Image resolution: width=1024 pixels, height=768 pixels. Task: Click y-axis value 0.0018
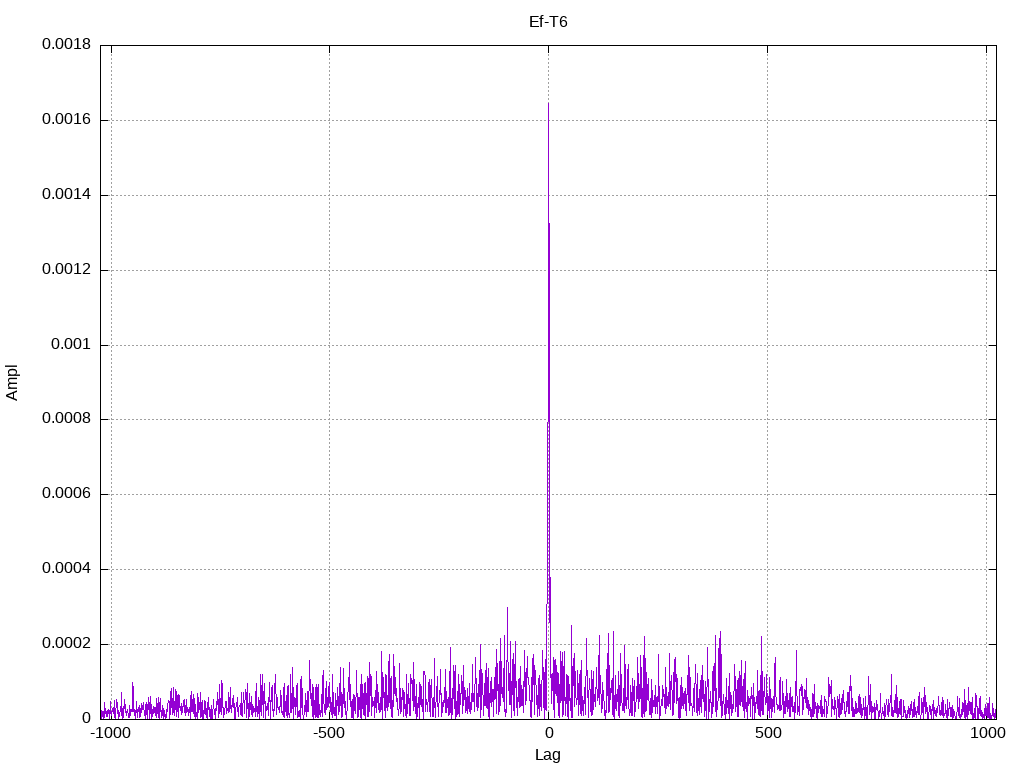pos(67,44)
